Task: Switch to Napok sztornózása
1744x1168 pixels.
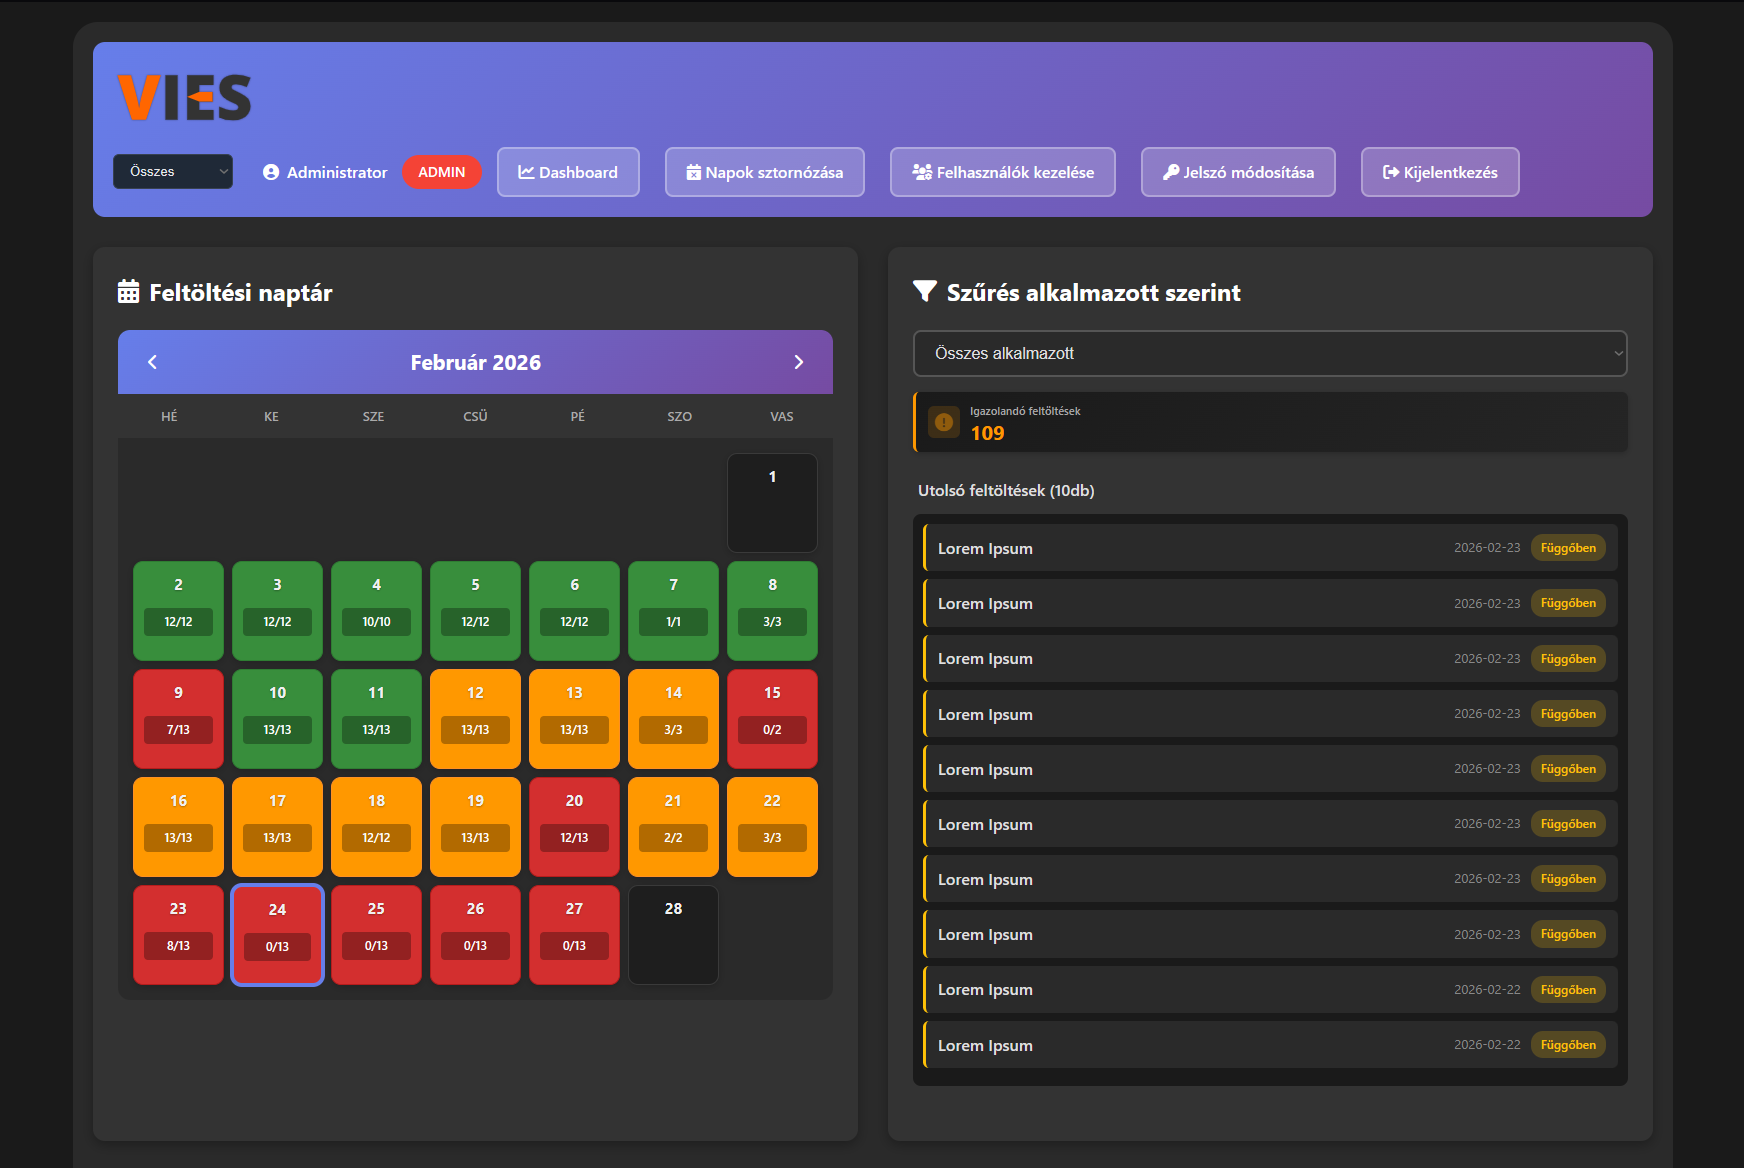Action: [x=764, y=172]
